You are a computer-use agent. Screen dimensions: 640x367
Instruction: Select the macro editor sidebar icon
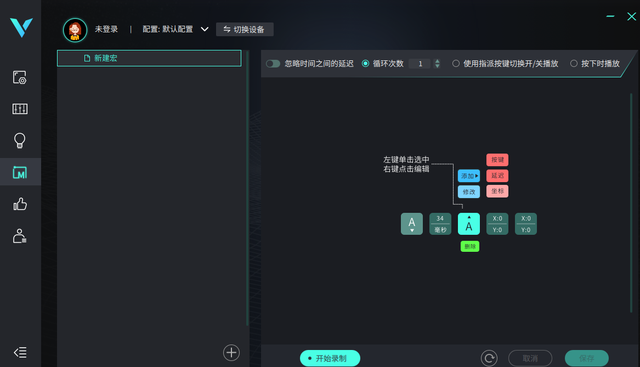point(20,172)
